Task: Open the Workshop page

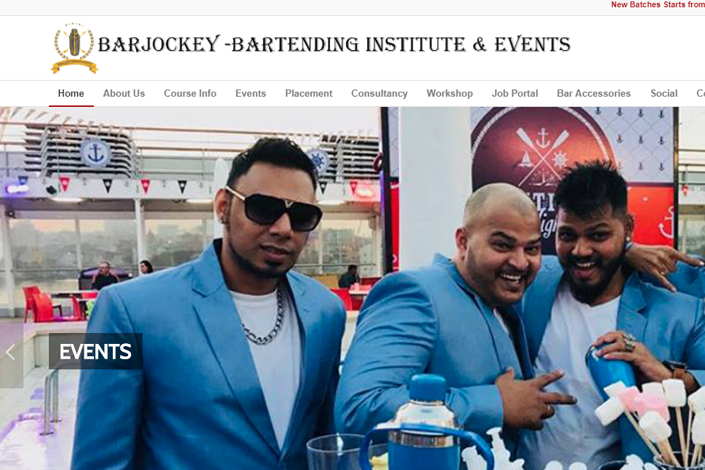Action: [450, 94]
